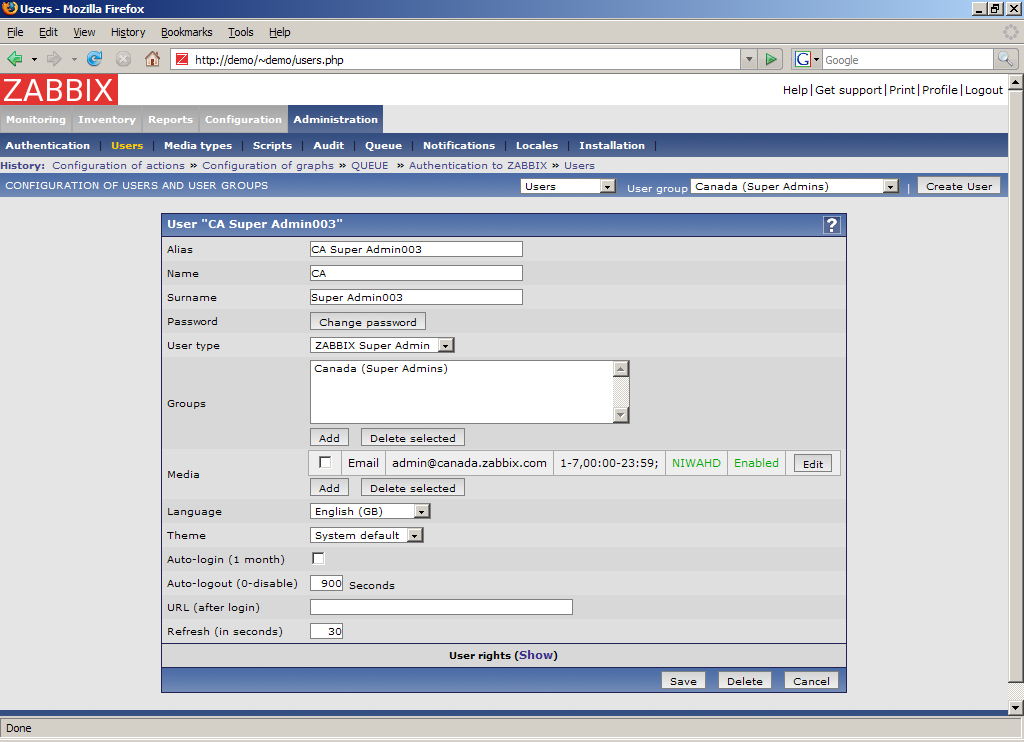This screenshot has width=1024, height=742.
Task: Click the URL (after login) field
Action: (441, 607)
